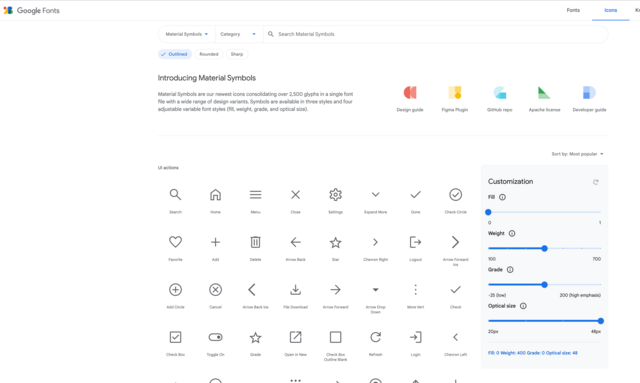Open the Category dropdown
The height and width of the screenshot is (383, 640).
[238, 34]
